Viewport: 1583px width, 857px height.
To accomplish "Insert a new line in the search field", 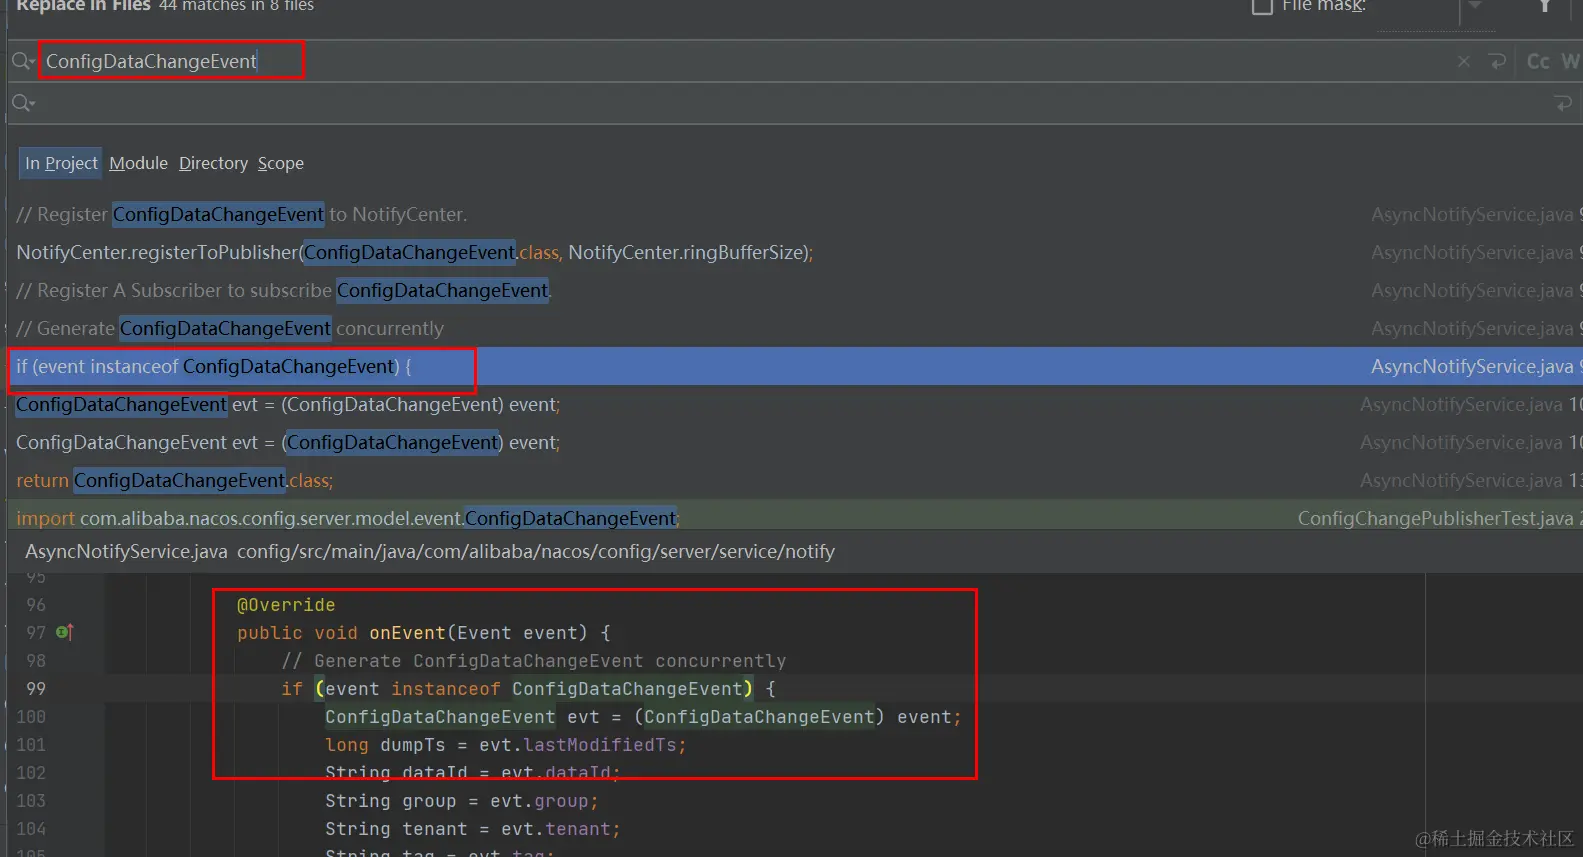I will pos(1498,62).
